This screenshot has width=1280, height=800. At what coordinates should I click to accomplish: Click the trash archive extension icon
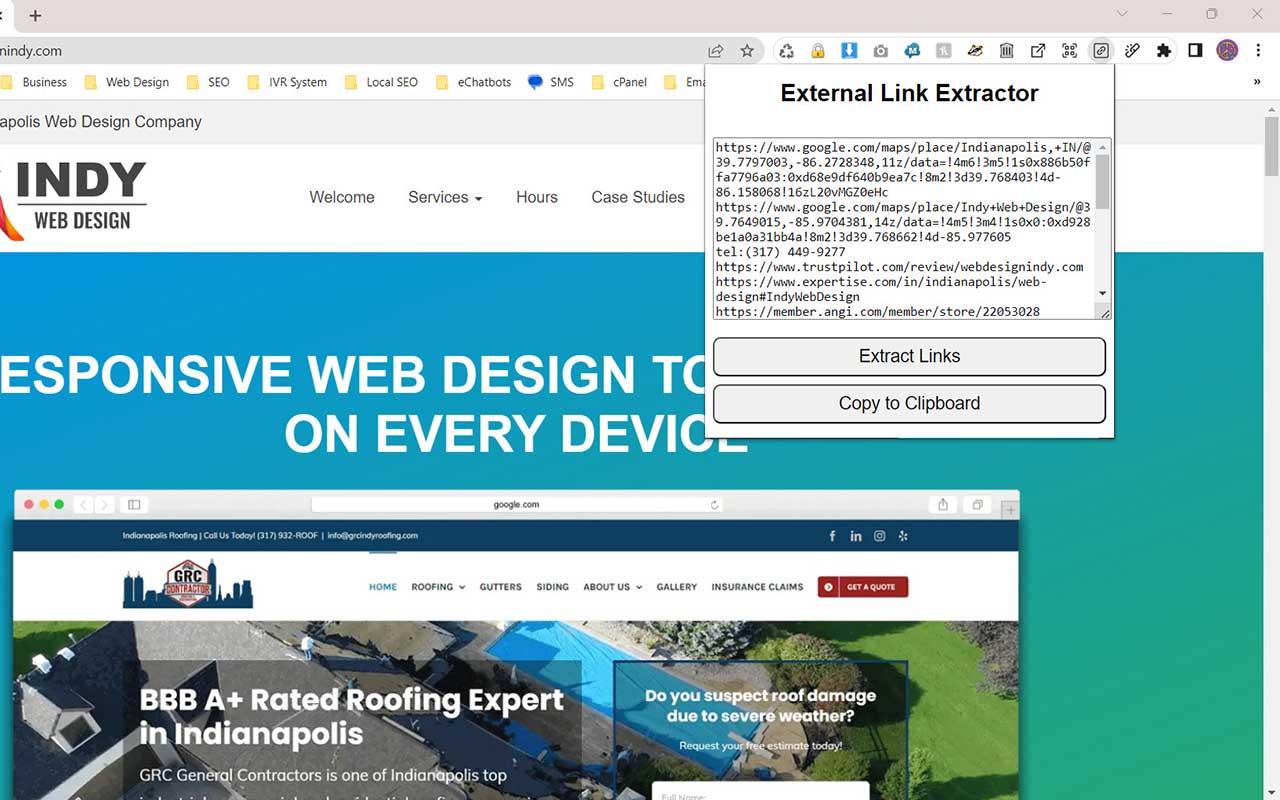click(1006, 50)
